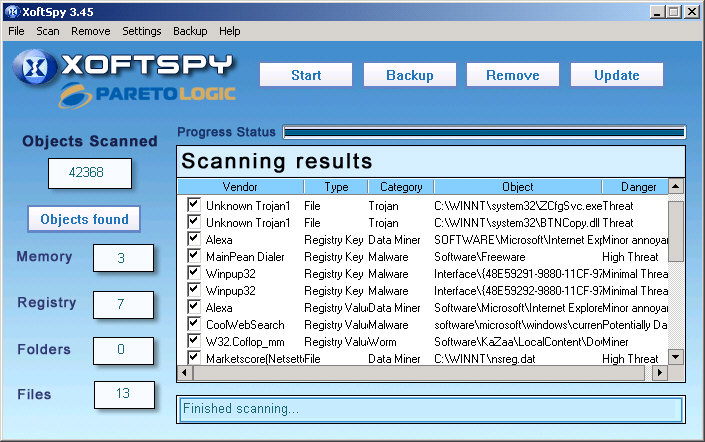
Task: Uncheck the BTNCopy.dll Trojan row checkbox
Action: (x=194, y=222)
